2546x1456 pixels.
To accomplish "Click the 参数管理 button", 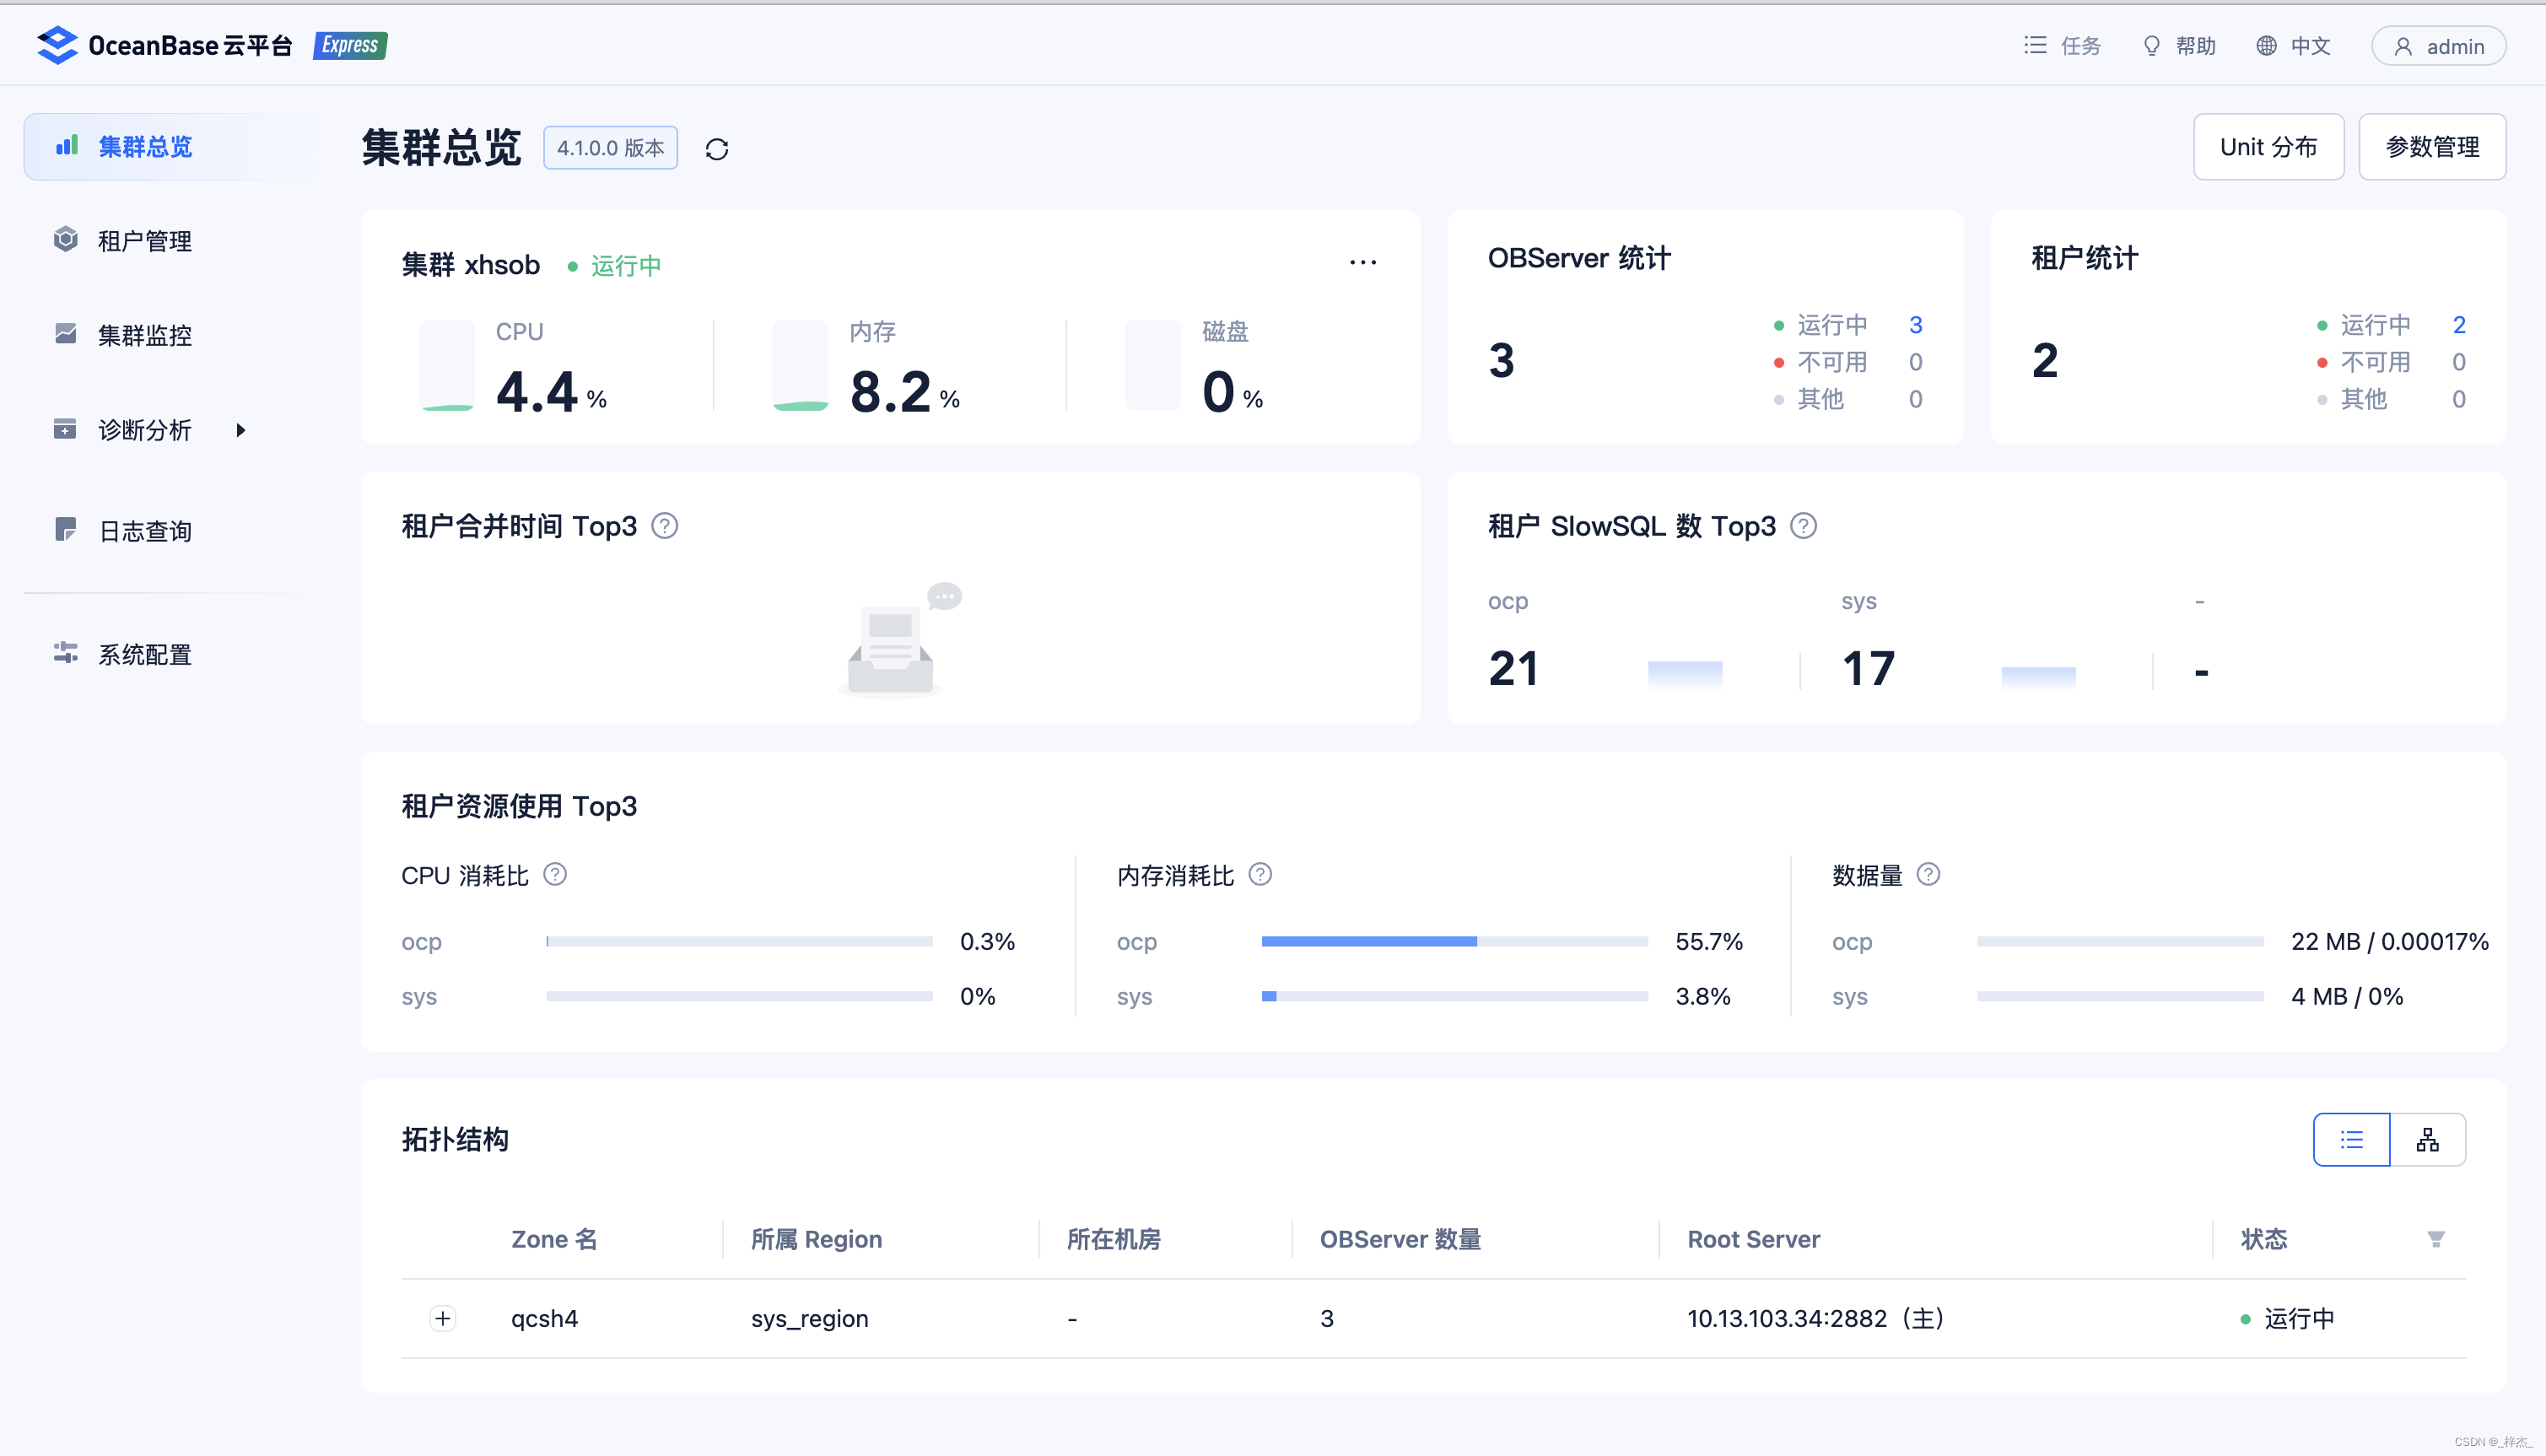I will point(2431,147).
